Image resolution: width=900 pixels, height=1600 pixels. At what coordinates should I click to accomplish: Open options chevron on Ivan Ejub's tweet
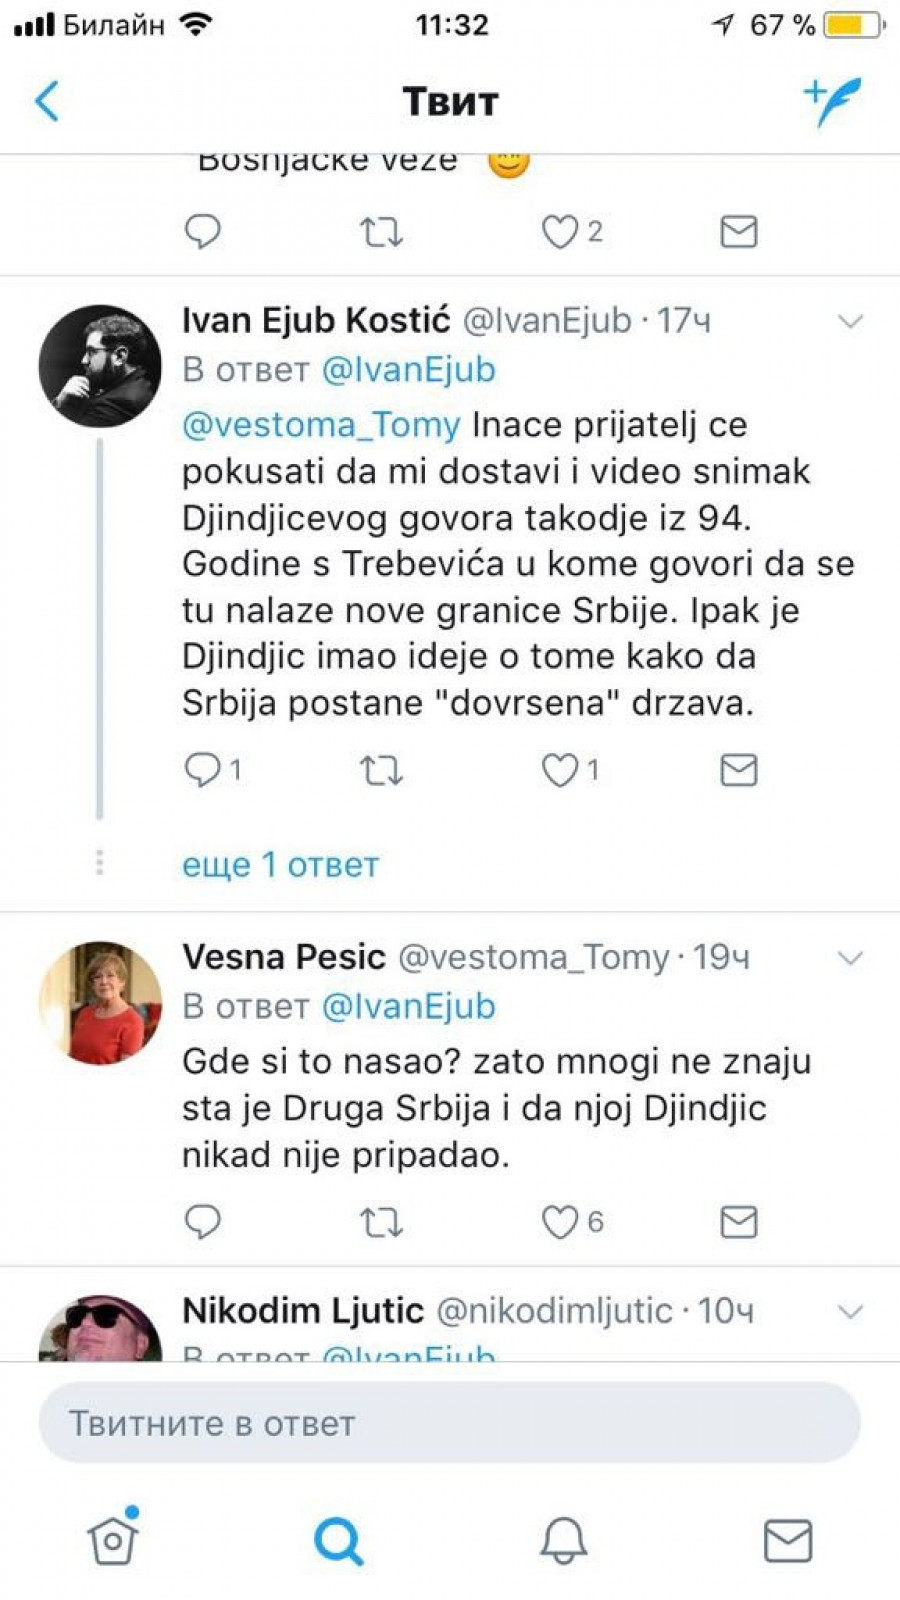pos(850,321)
